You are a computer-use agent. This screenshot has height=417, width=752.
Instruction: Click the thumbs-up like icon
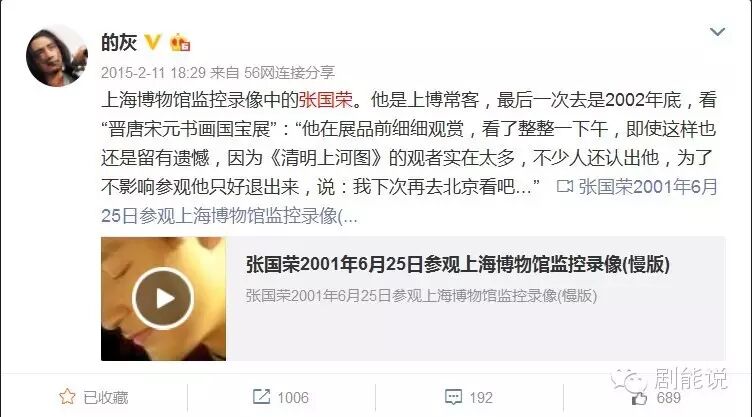[639, 398]
